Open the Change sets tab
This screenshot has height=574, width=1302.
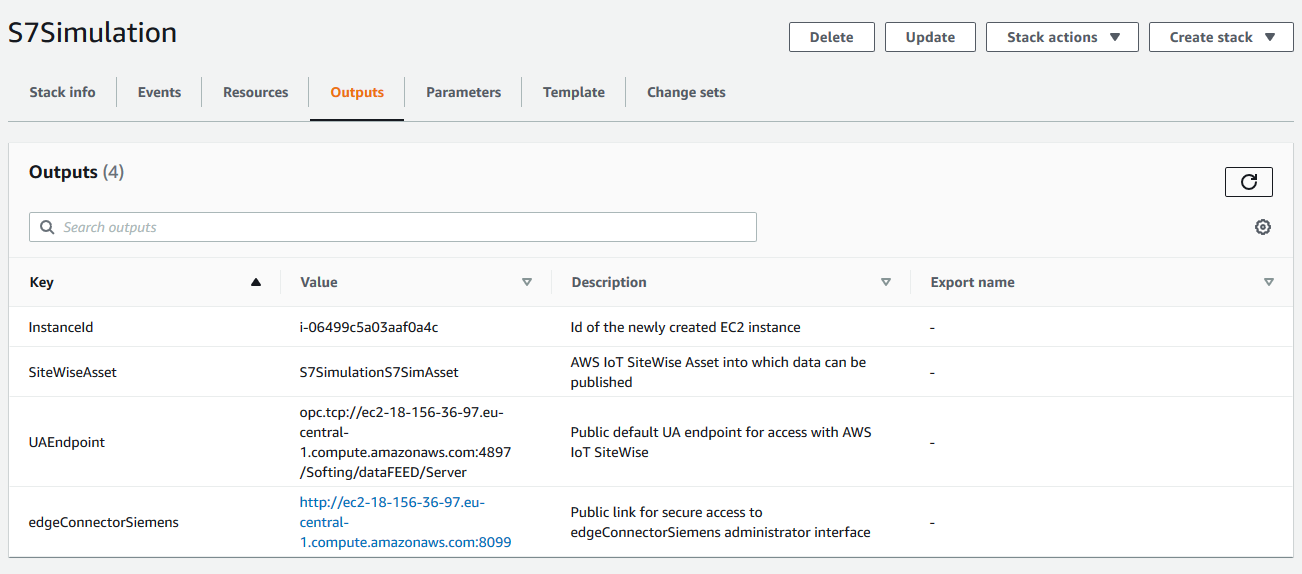point(686,92)
